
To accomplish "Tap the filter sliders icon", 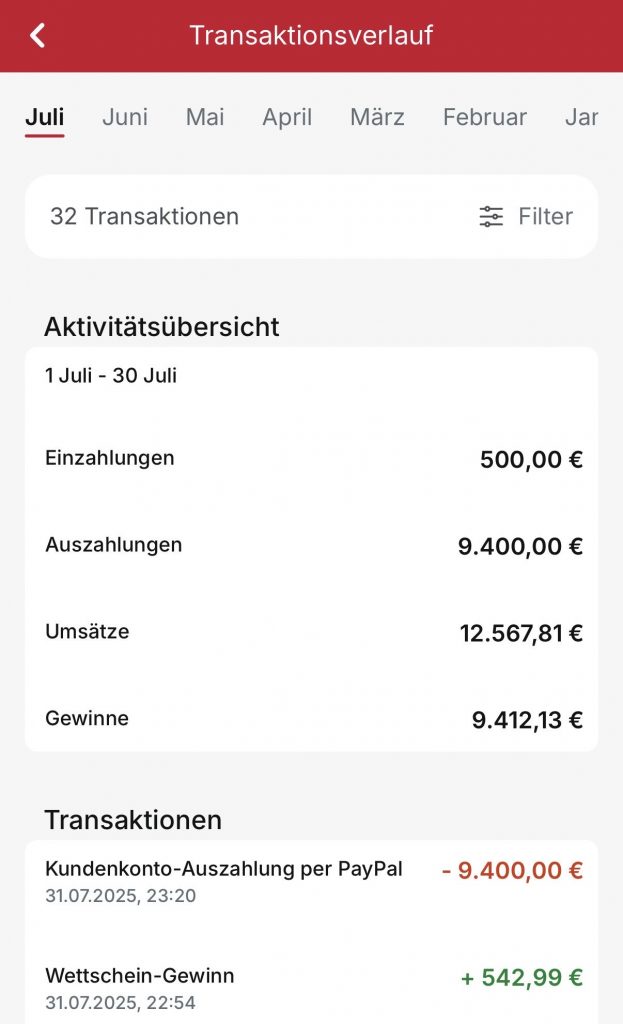I will tap(491, 217).
